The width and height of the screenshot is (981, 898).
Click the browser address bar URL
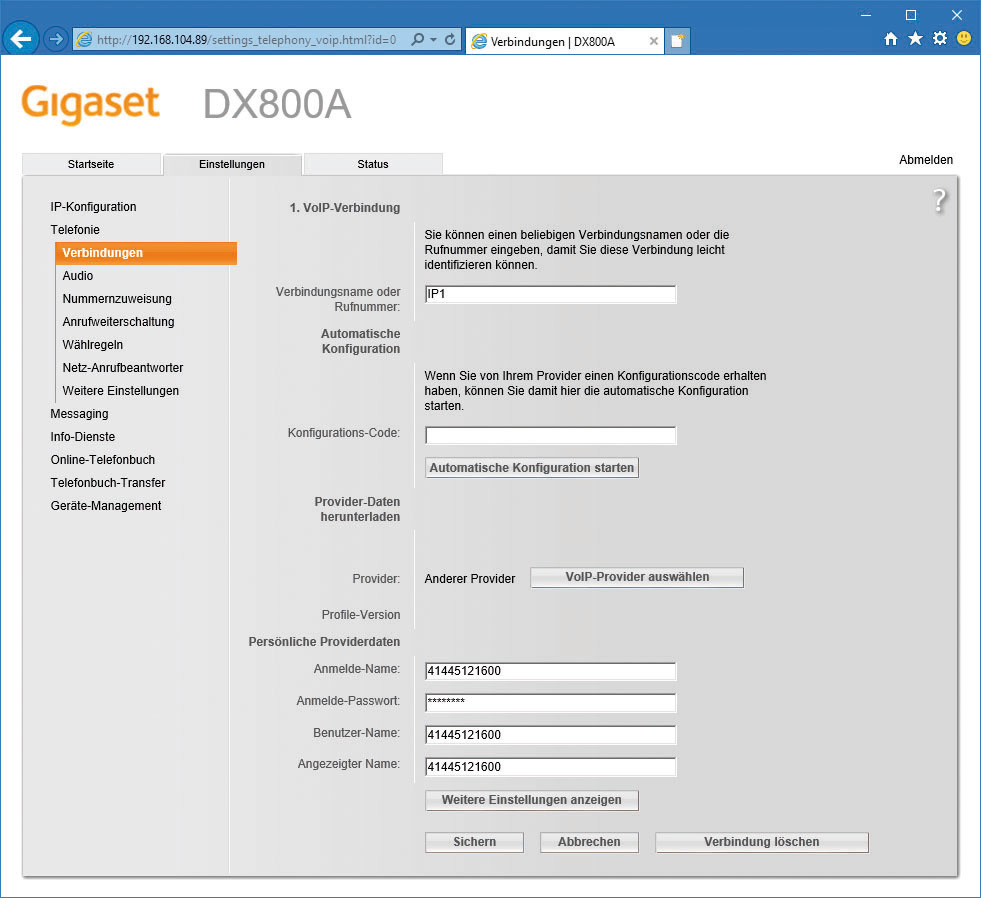247,39
